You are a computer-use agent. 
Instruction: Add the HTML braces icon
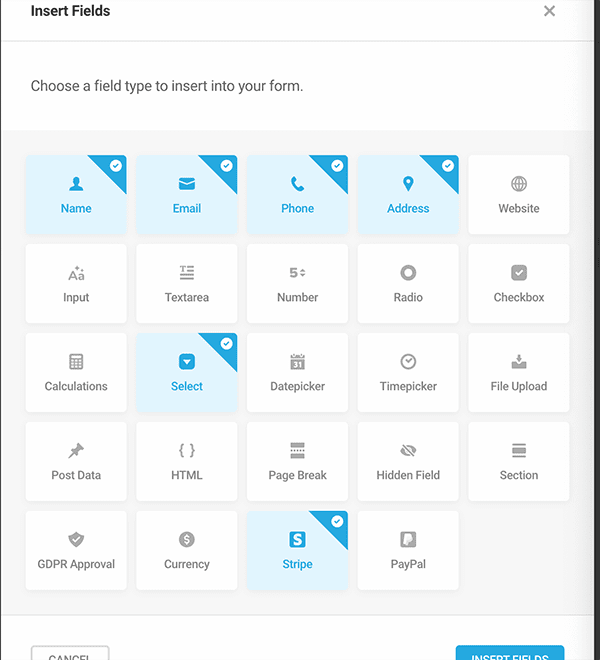pos(187,450)
